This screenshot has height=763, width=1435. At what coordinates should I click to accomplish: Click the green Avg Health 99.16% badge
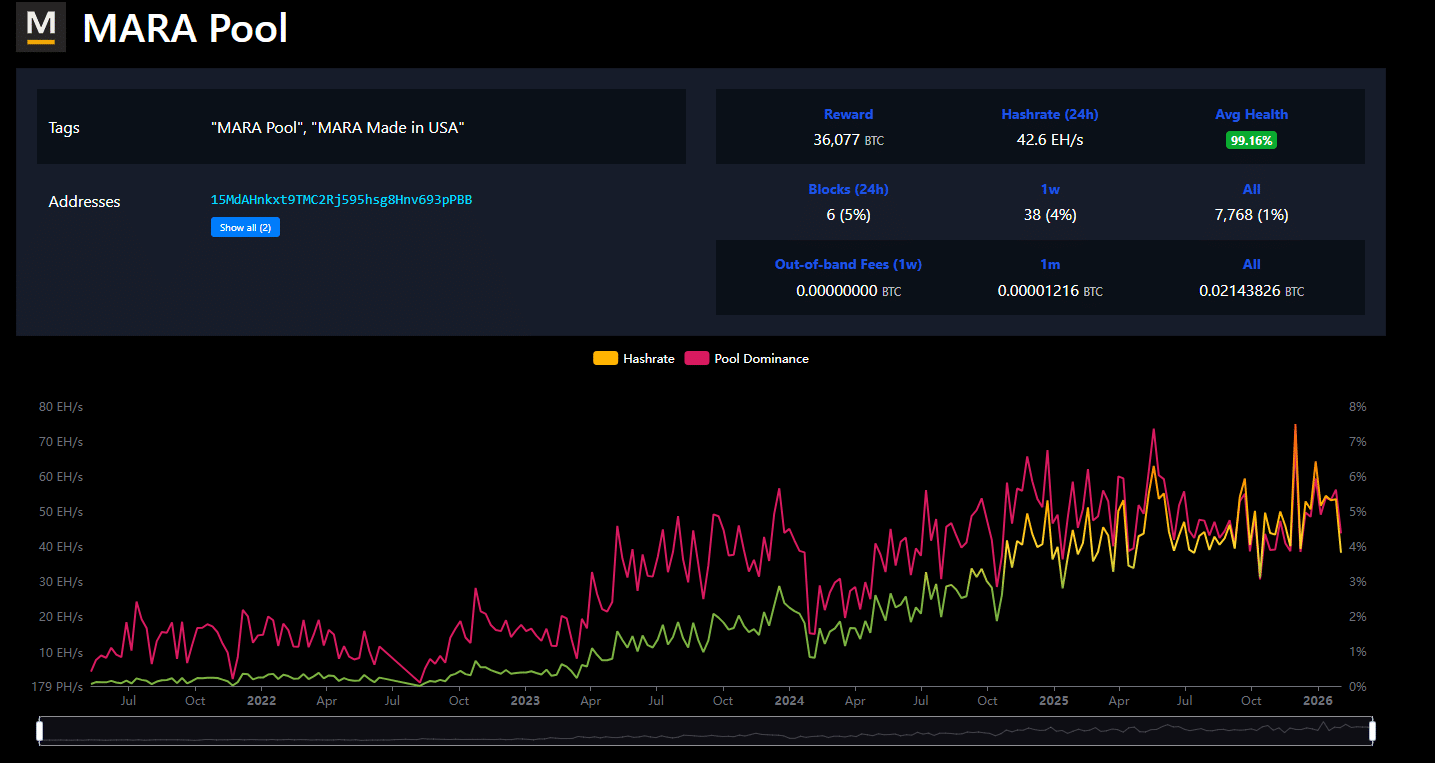coord(1251,140)
